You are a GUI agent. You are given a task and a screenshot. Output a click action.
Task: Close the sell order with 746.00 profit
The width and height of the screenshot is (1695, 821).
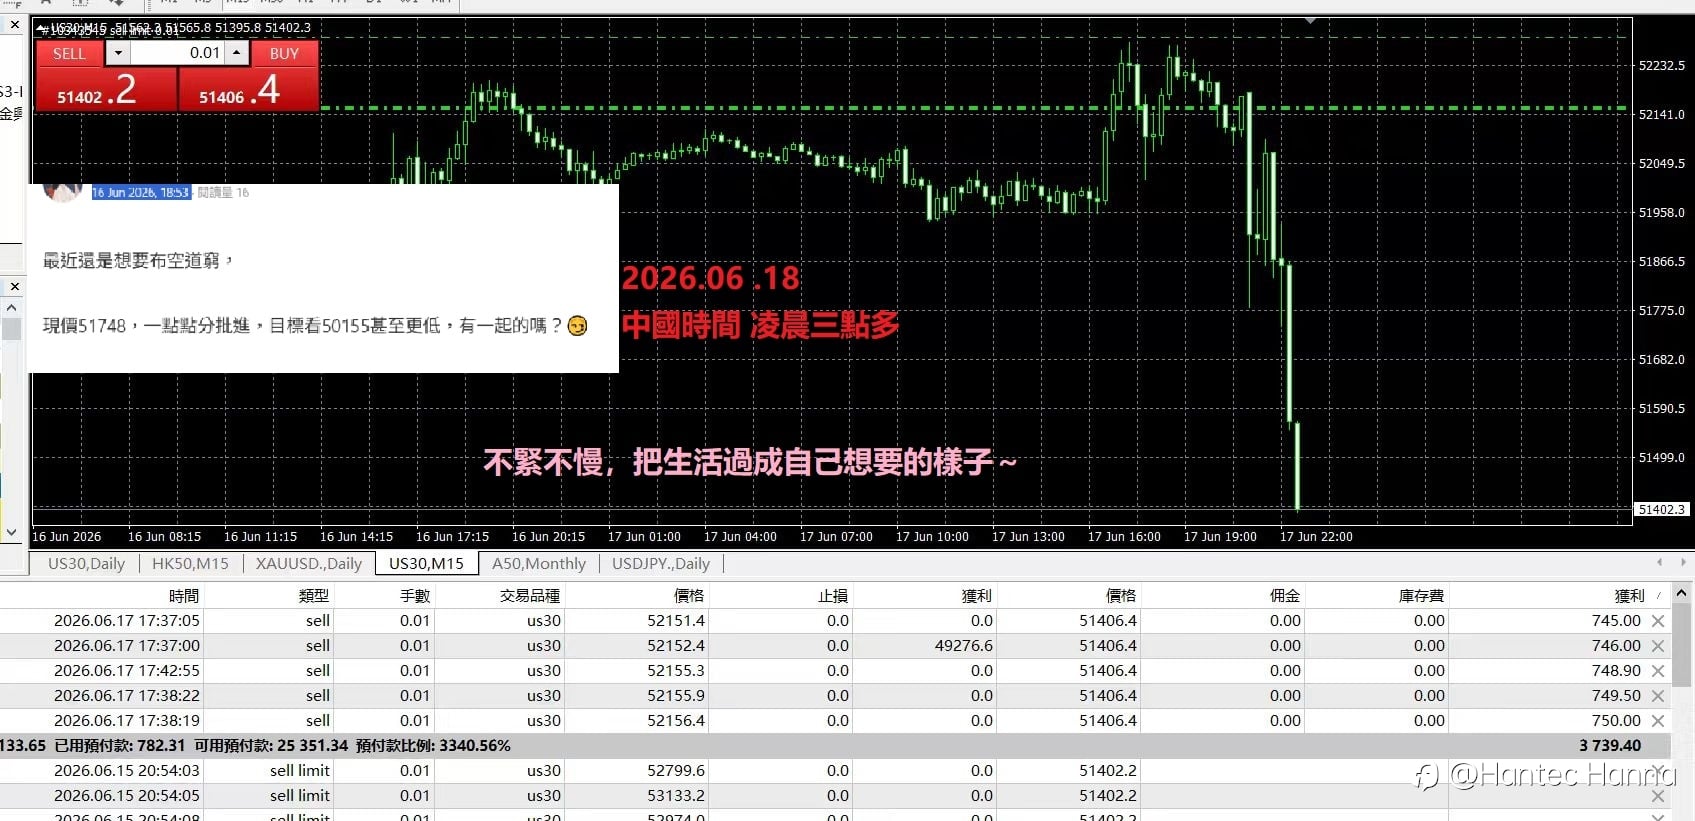(1658, 646)
